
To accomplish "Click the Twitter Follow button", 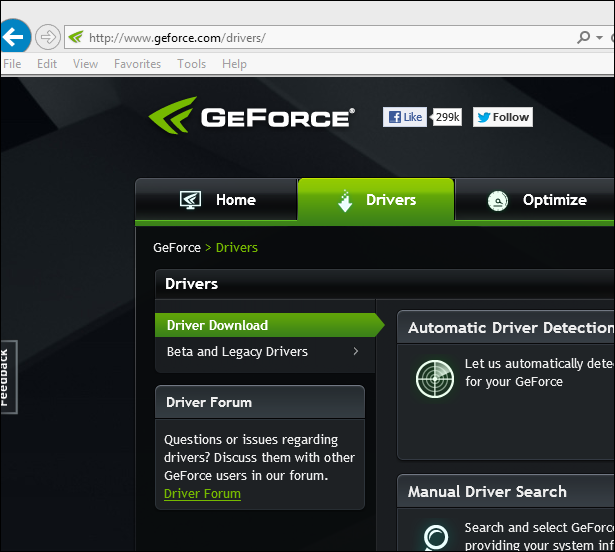I will point(503,117).
